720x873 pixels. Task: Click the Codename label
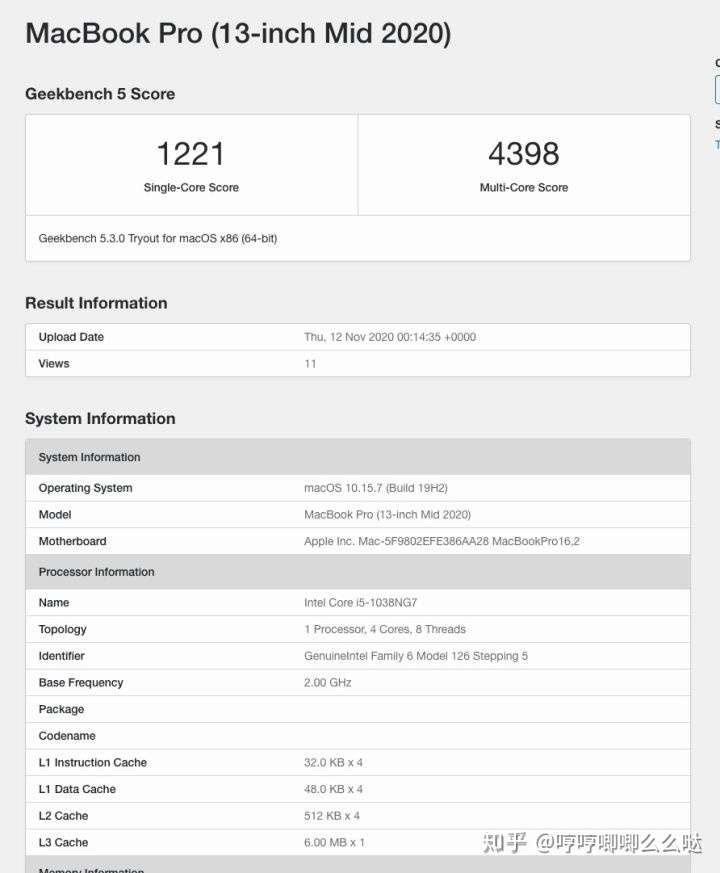coord(67,736)
